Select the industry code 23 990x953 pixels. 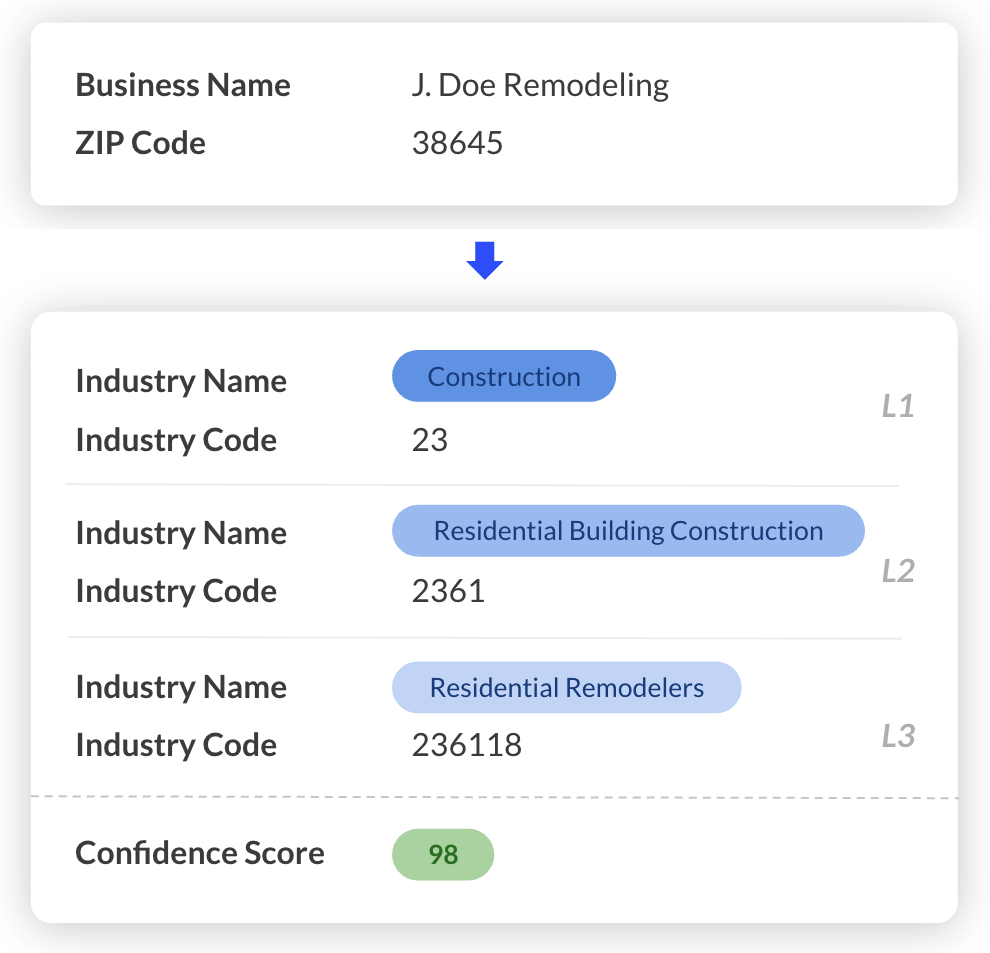tap(429, 440)
